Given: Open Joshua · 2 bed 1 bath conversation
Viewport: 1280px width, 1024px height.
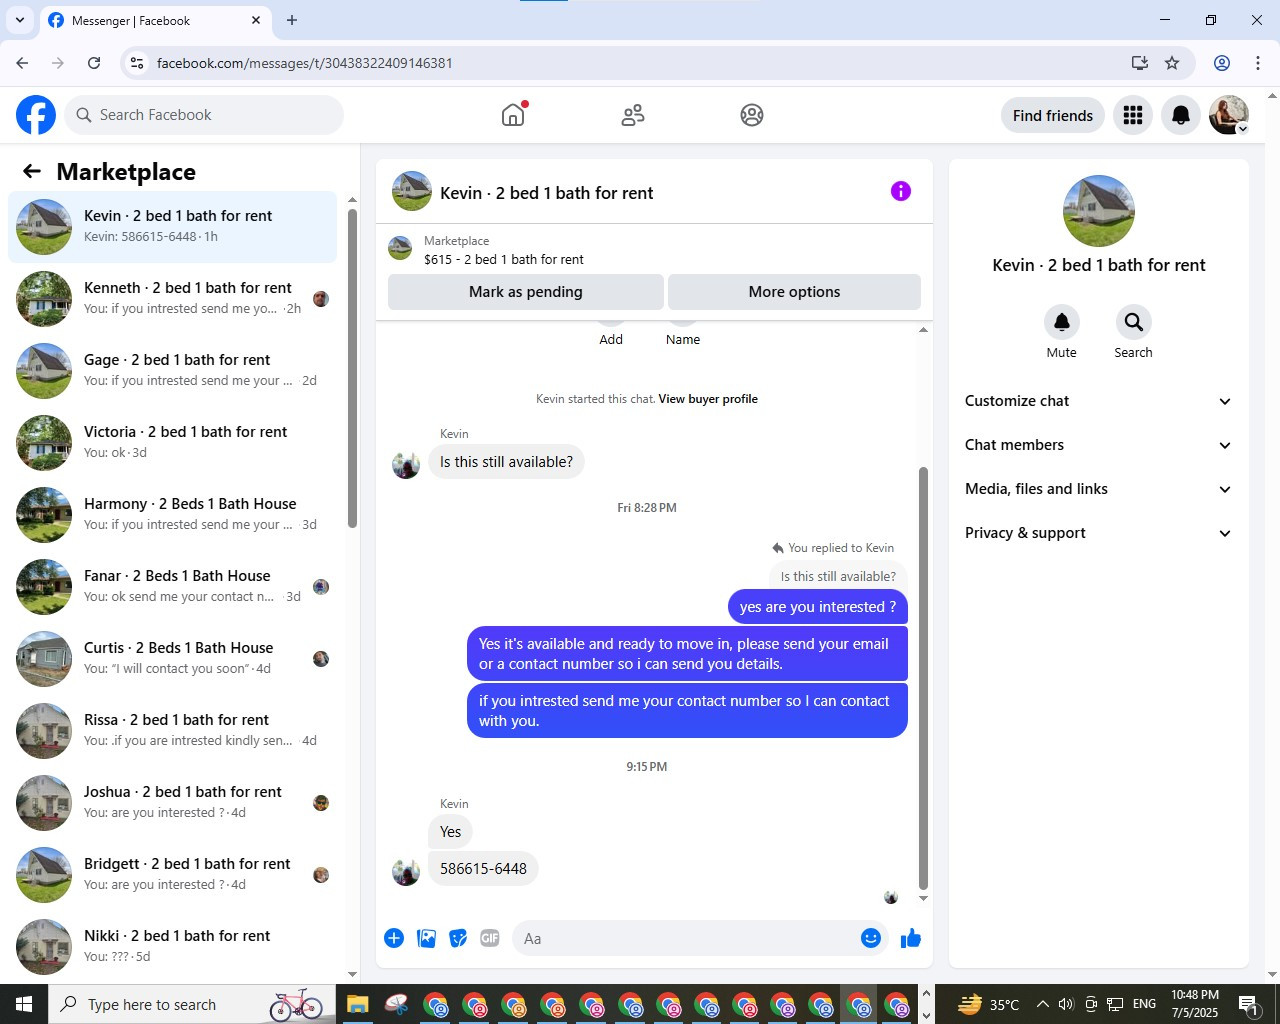Looking at the screenshot, I should 172,803.
